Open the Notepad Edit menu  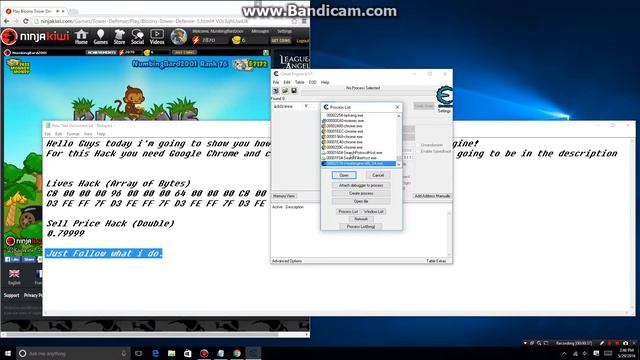(59, 134)
